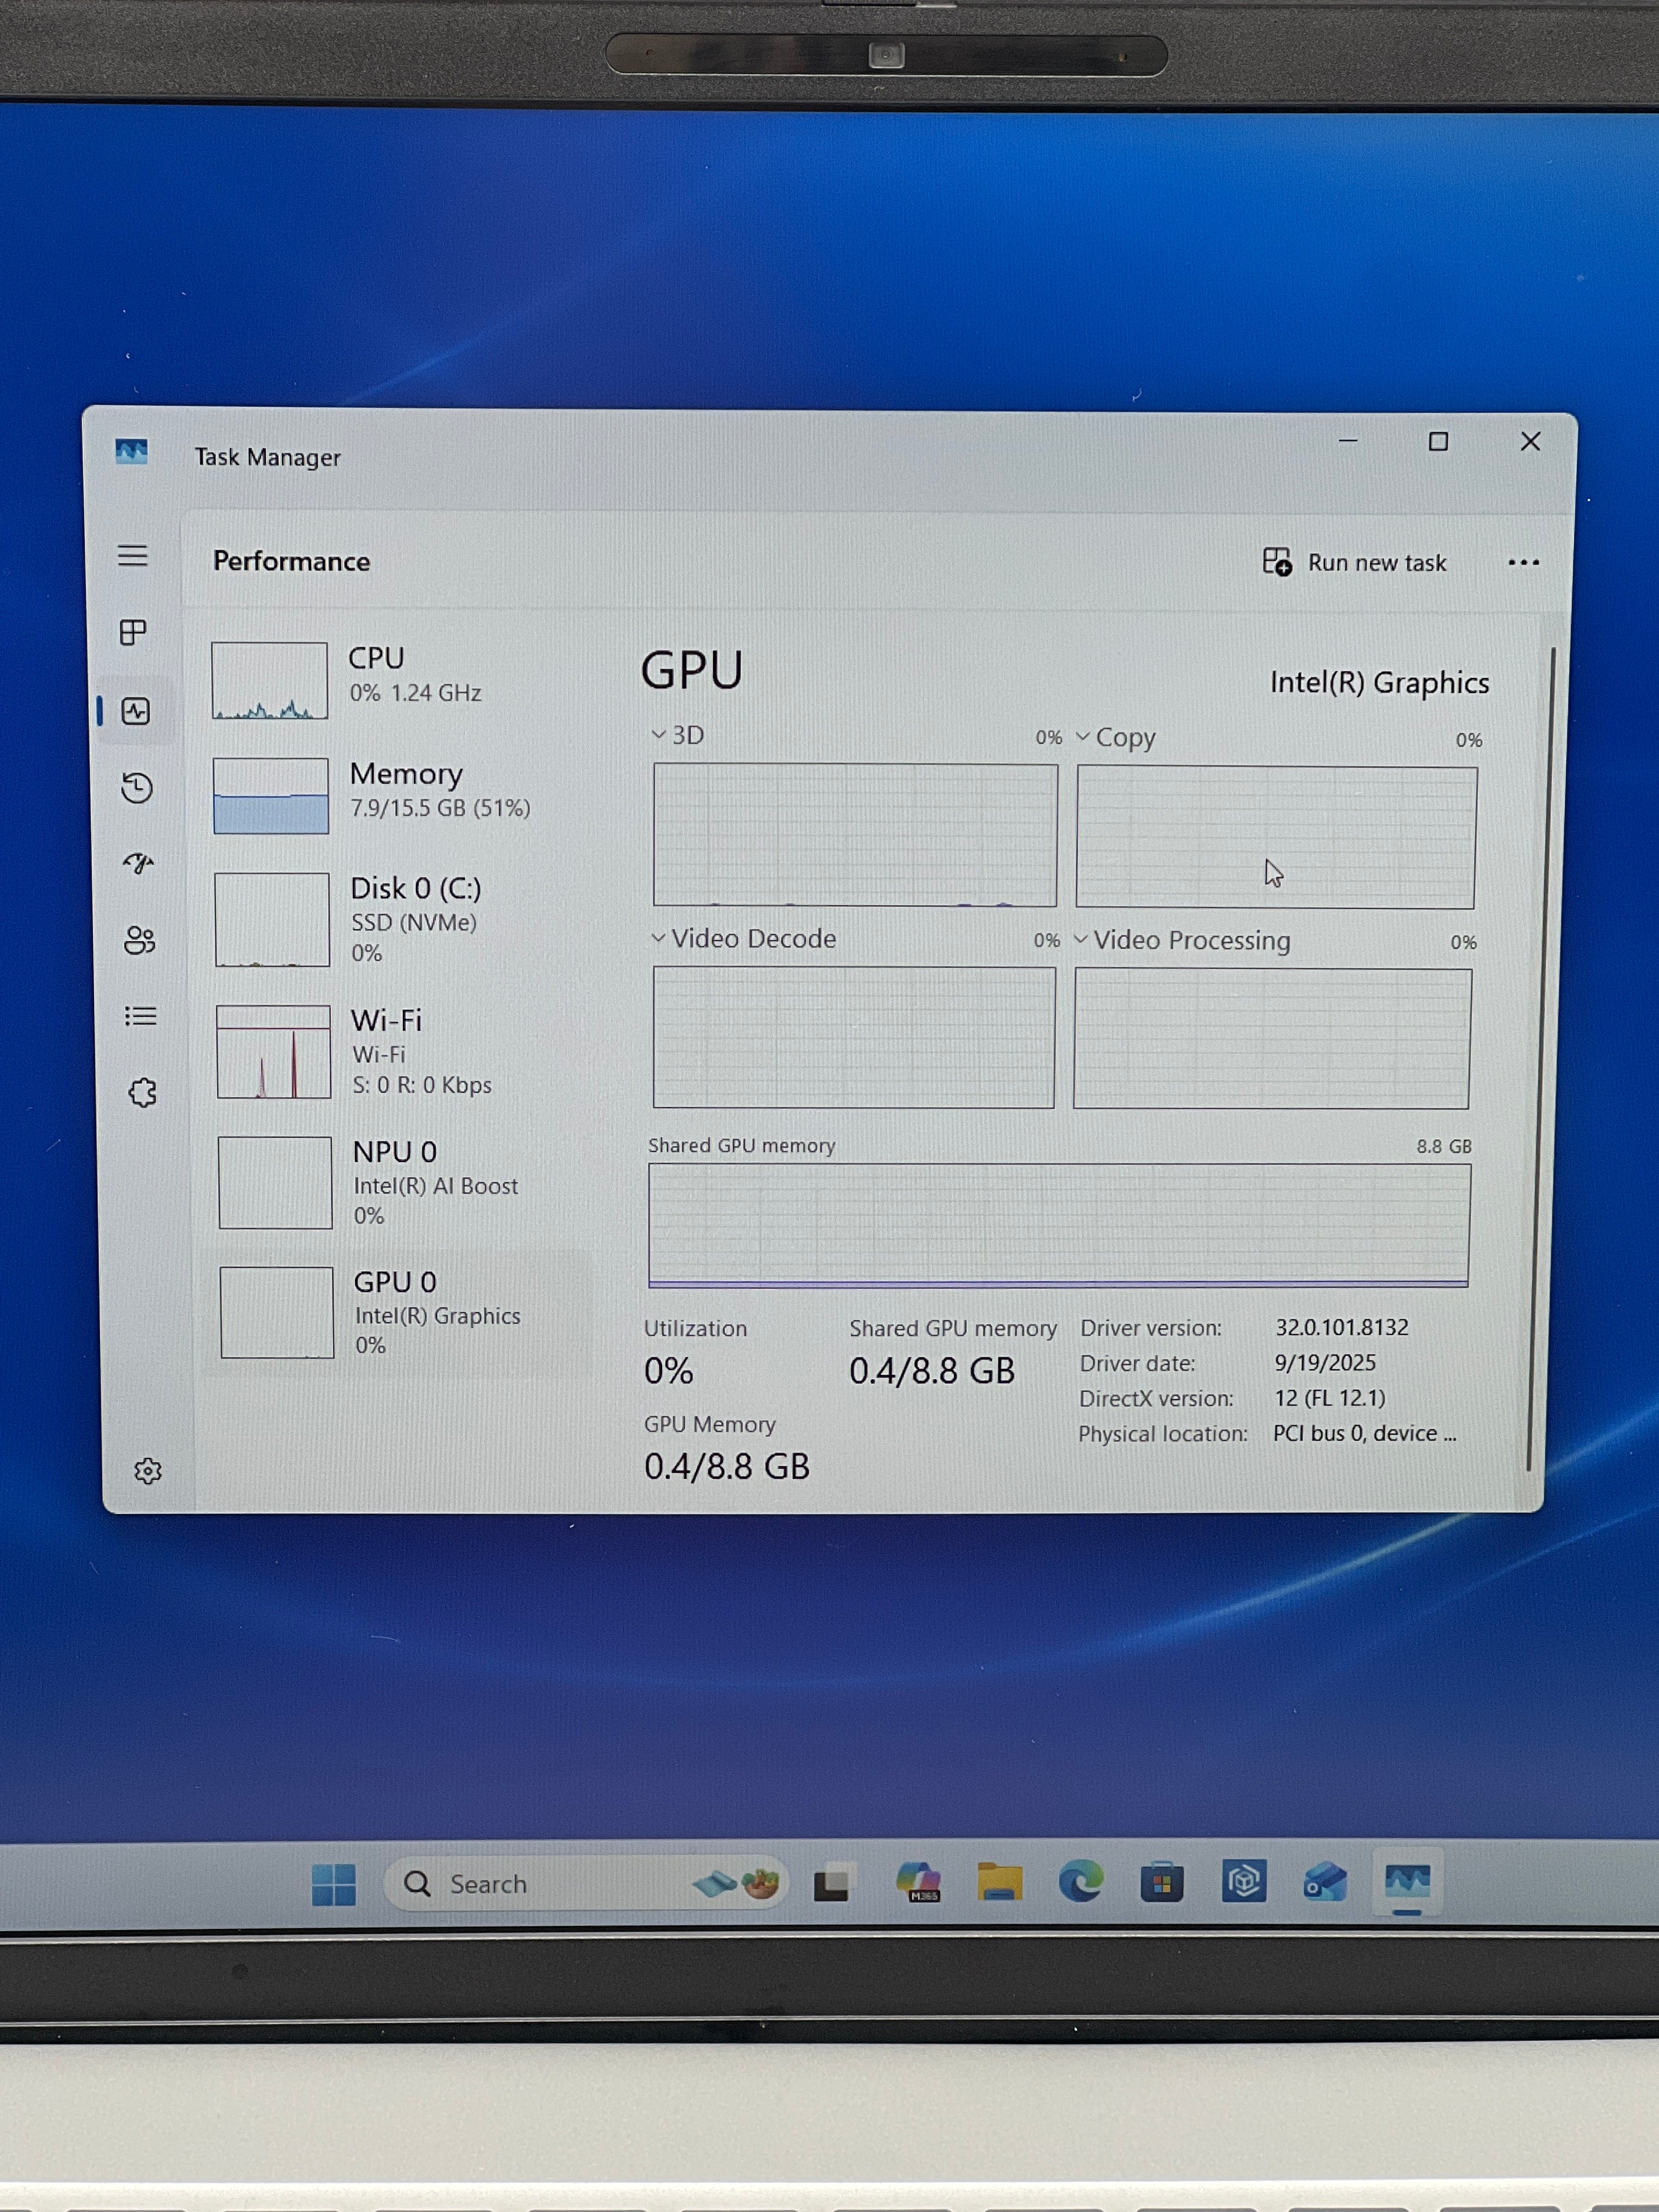This screenshot has width=1659, height=2212.
Task: Click physical location PCI bus 0 text
Action: click(x=1364, y=1433)
